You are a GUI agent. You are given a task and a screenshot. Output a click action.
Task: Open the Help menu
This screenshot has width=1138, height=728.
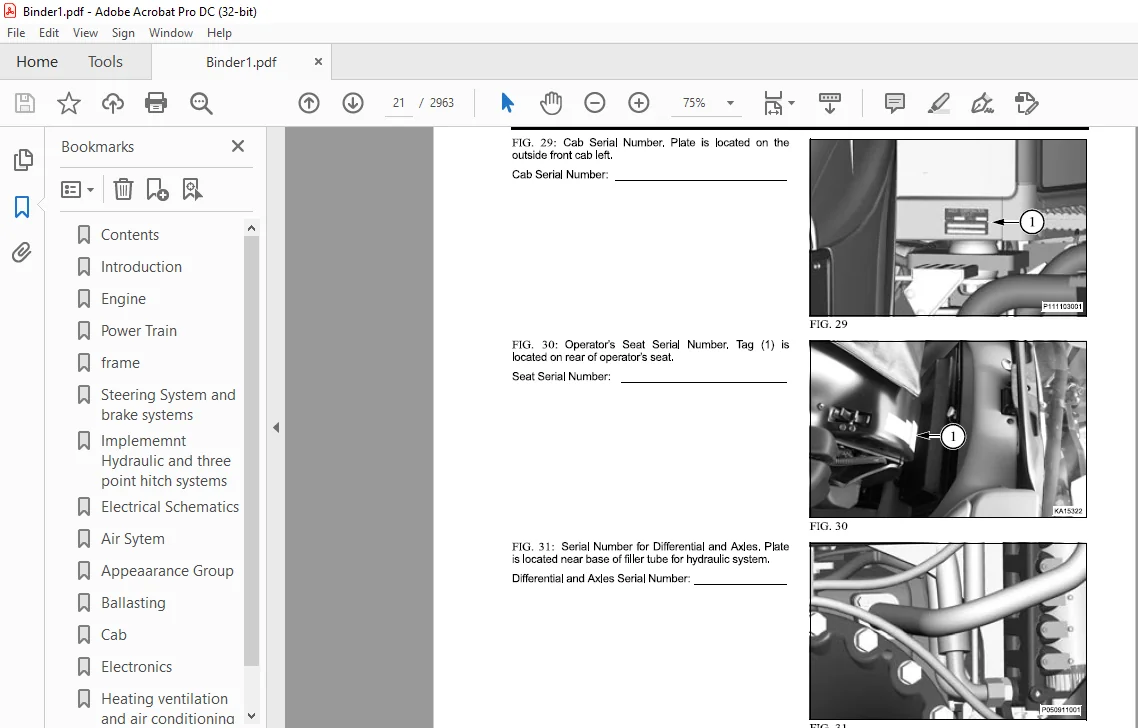click(219, 33)
